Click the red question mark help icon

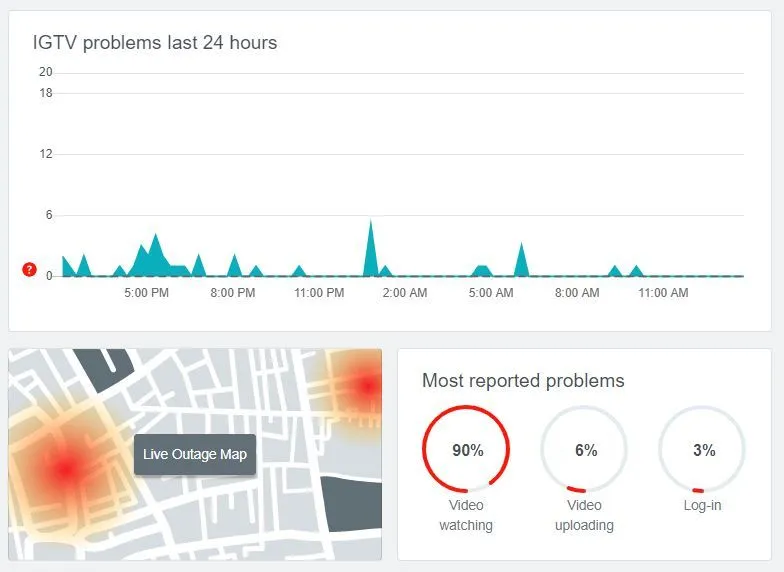point(30,270)
